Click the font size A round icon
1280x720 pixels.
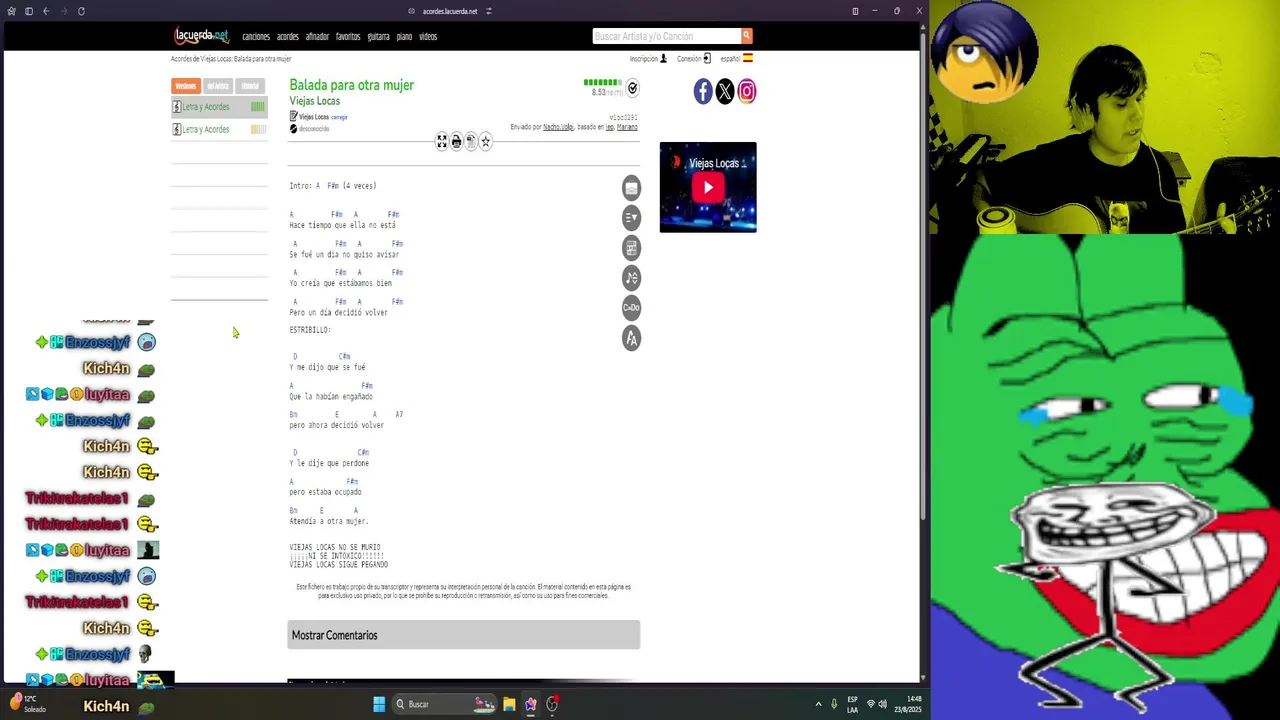click(631, 338)
